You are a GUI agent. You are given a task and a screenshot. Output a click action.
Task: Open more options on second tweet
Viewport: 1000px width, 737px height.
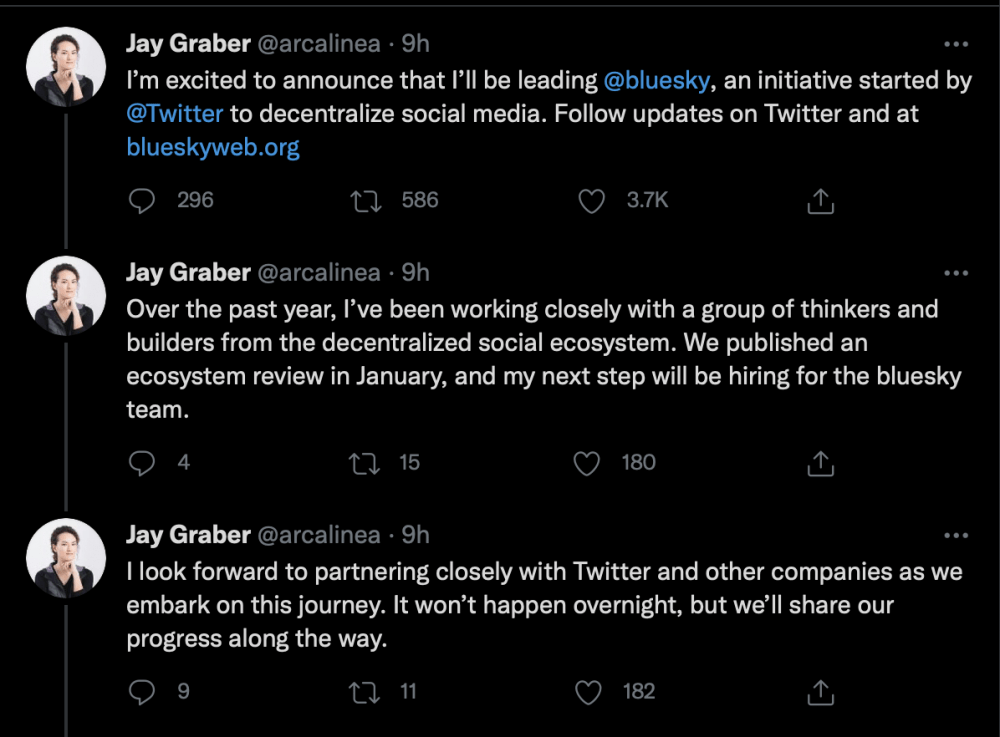[956, 273]
